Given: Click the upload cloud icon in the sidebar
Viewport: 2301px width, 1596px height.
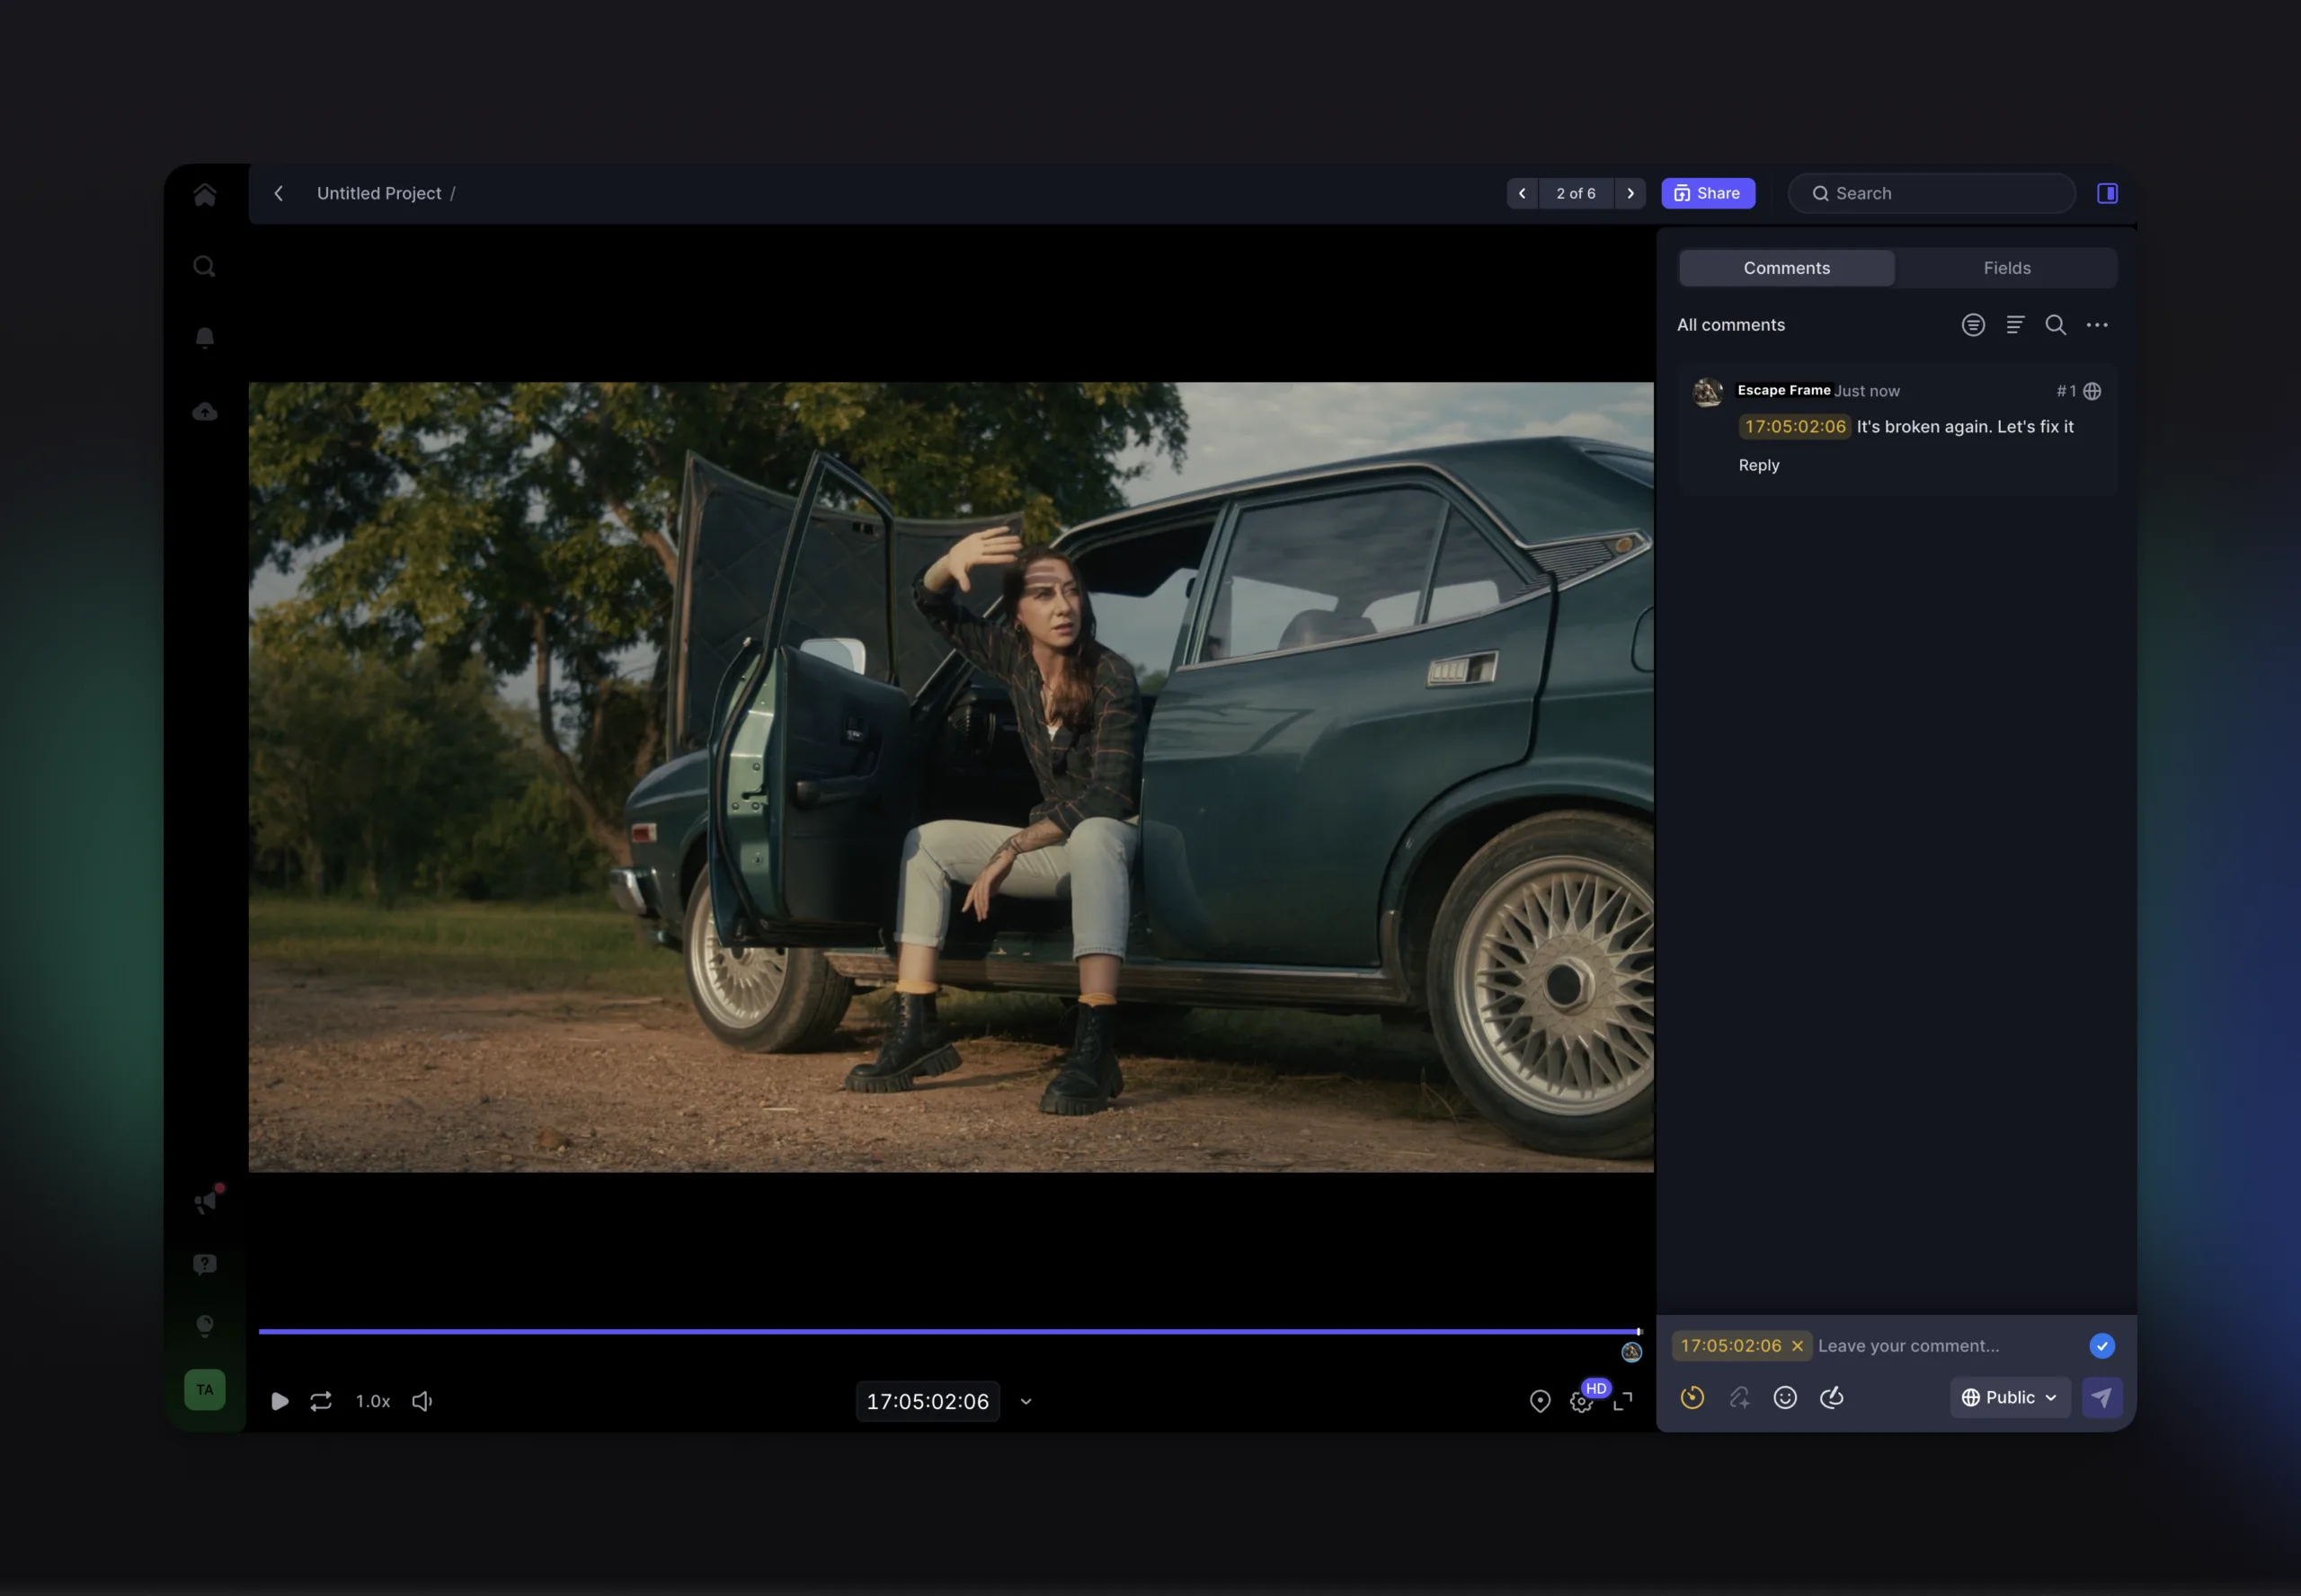Looking at the screenshot, I should [x=205, y=411].
